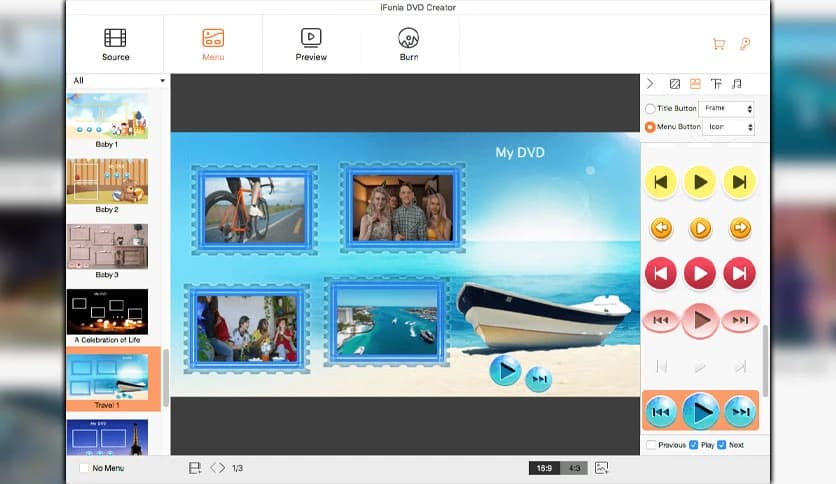Switch to the Burn tab
The width and height of the screenshot is (836, 484).
[x=408, y=44]
